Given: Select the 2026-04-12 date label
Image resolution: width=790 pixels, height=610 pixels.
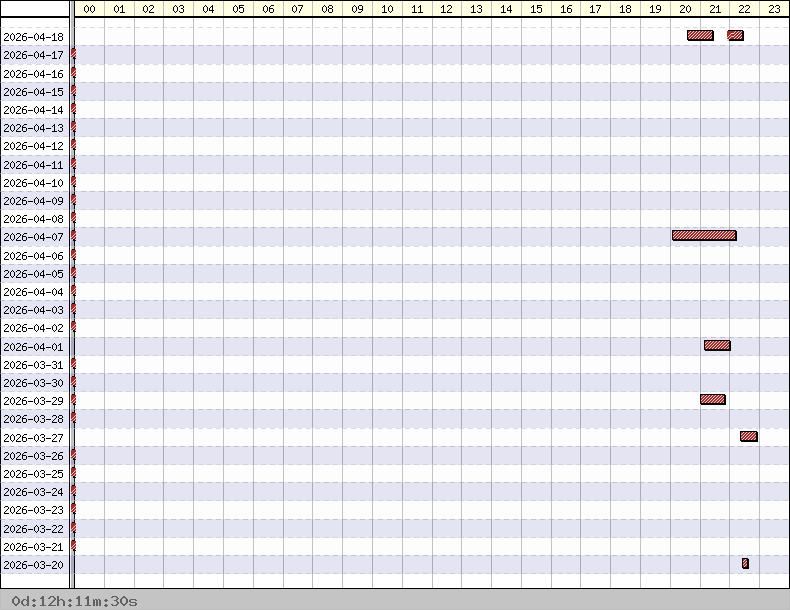Looking at the screenshot, I should pos(34,146).
